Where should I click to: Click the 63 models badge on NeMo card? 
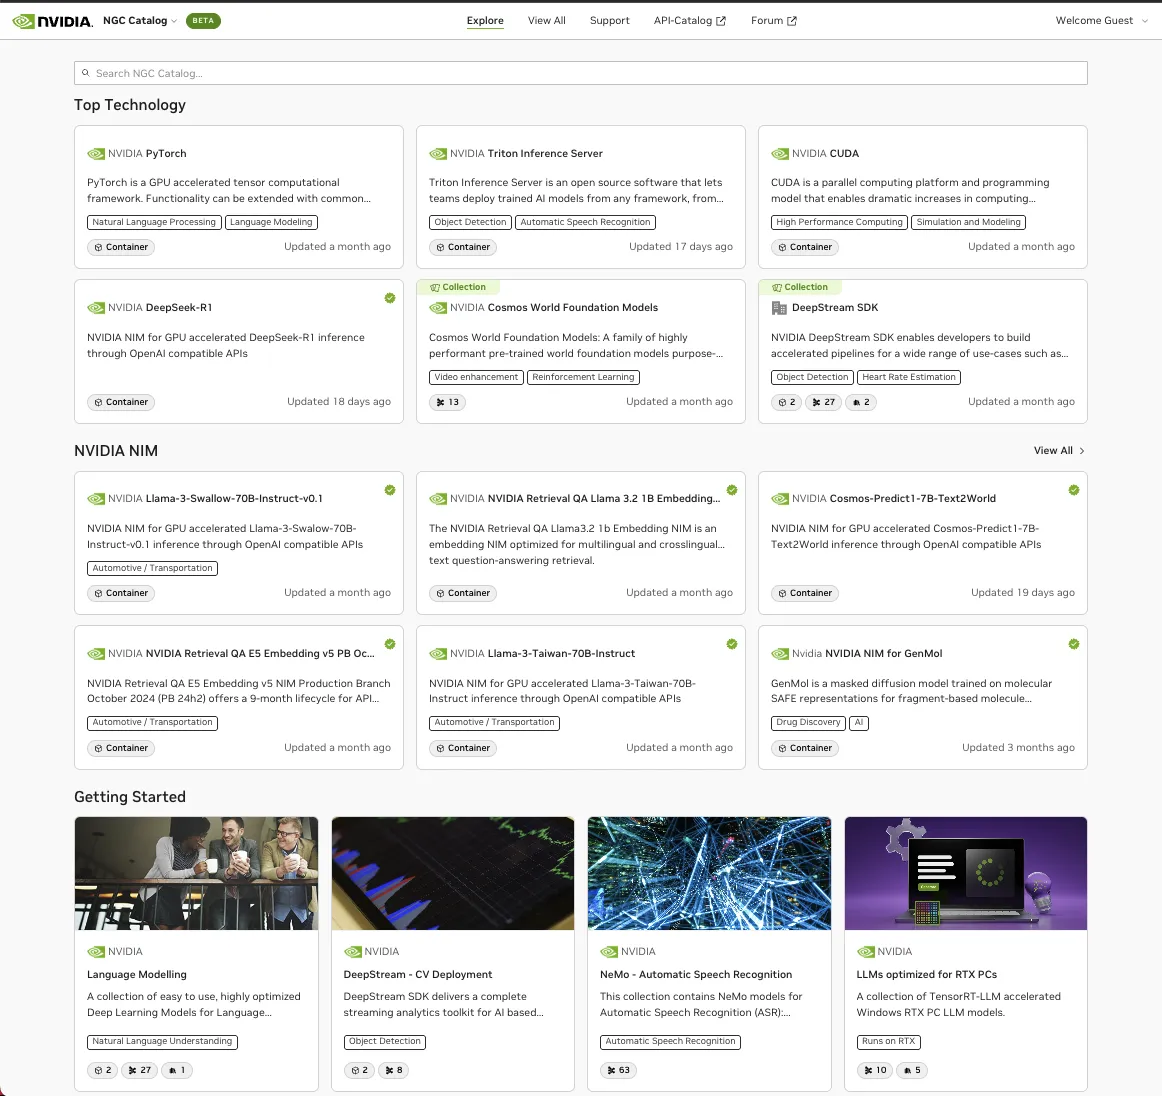click(618, 1070)
